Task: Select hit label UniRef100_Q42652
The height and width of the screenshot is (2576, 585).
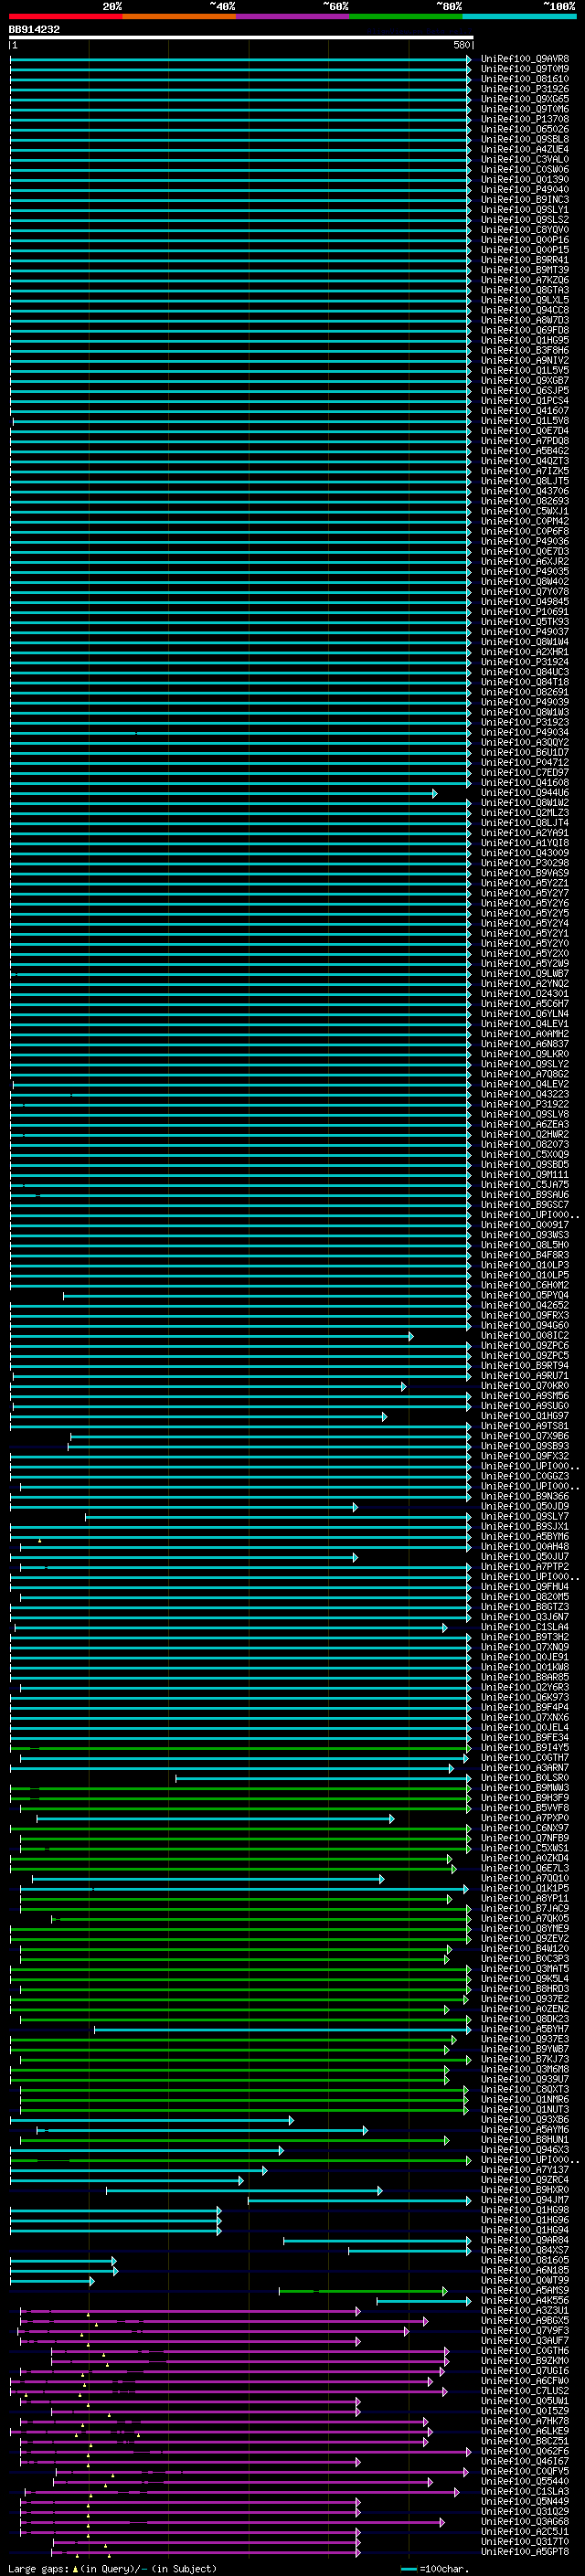Action: (525, 1305)
